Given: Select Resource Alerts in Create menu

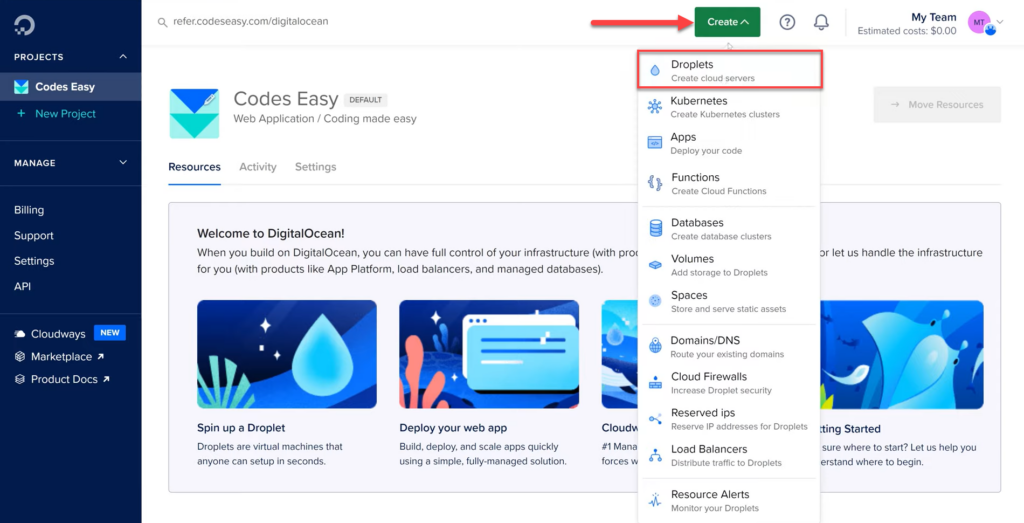Looking at the screenshot, I should click(x=729, y=501).
